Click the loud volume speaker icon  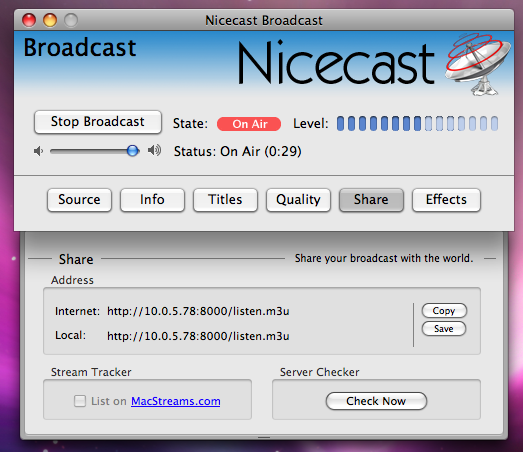(154, 150)
